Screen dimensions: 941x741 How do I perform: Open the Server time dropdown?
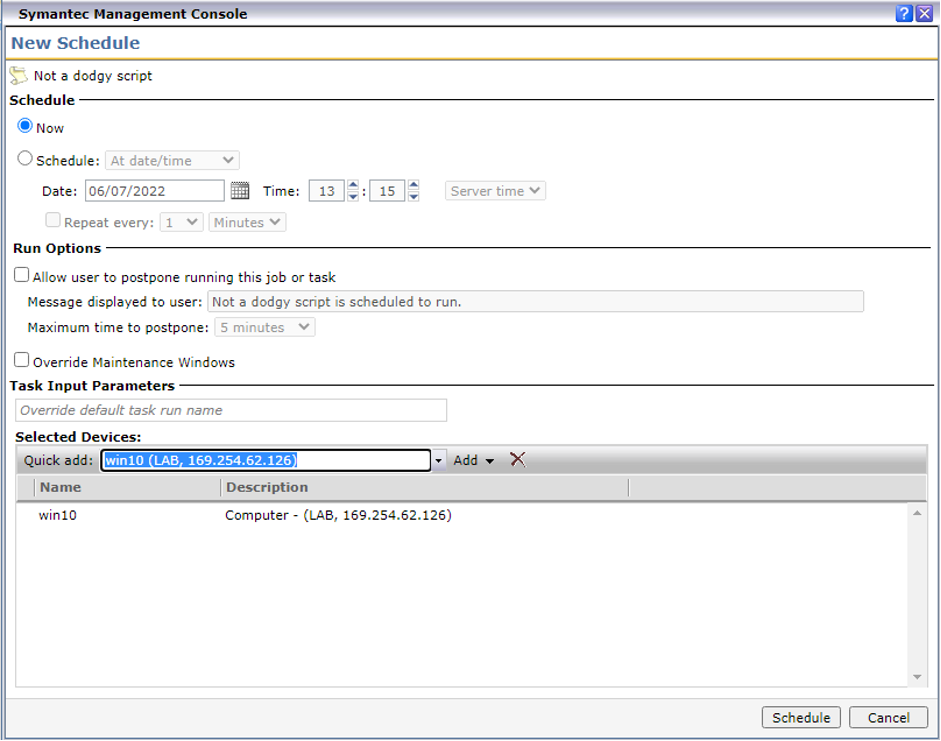click(x=495, y=191)
